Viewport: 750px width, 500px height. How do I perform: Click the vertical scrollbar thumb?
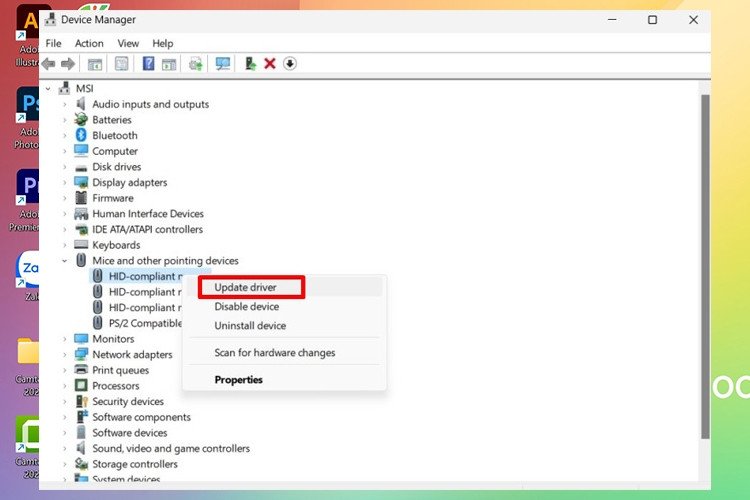point(705,267)
